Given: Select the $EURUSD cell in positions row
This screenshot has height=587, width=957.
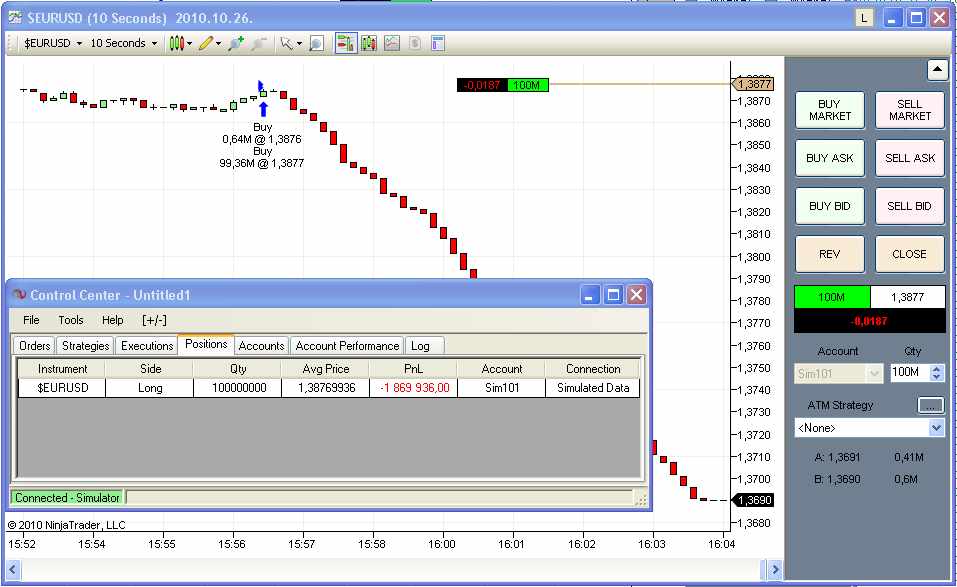Looking at the screenshot, I should [62, 387].
